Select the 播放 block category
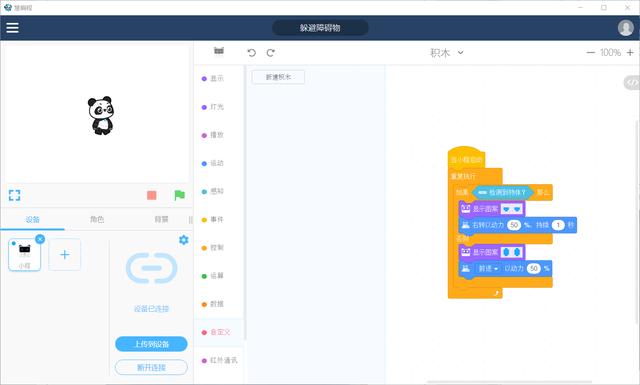 click(x=213, y=135)
